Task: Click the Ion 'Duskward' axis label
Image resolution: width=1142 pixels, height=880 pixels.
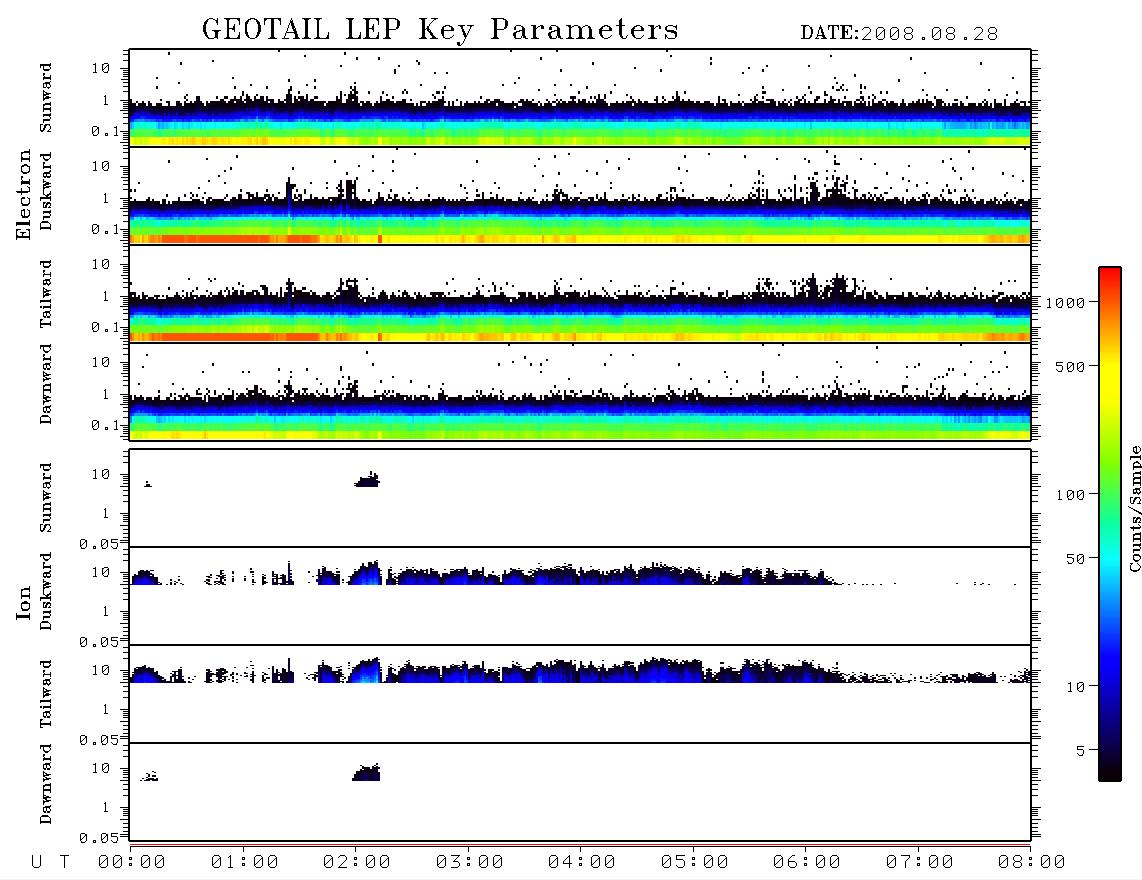Action: [46, 591]
